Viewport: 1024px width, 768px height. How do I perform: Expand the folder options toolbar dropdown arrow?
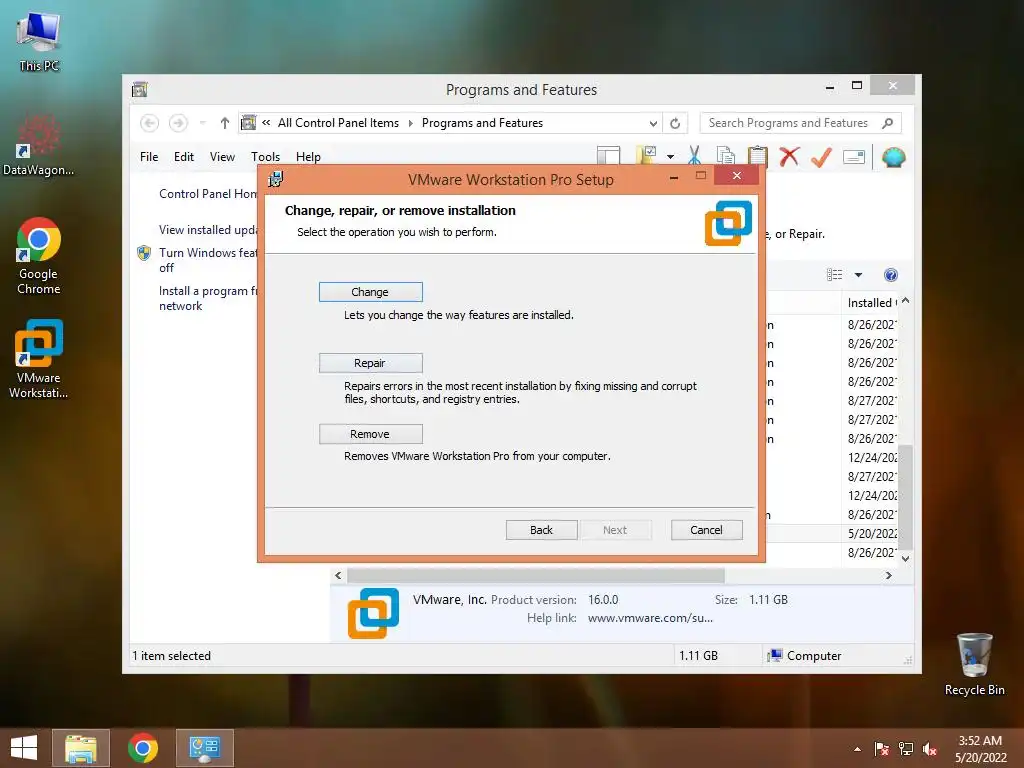(670, 157)
